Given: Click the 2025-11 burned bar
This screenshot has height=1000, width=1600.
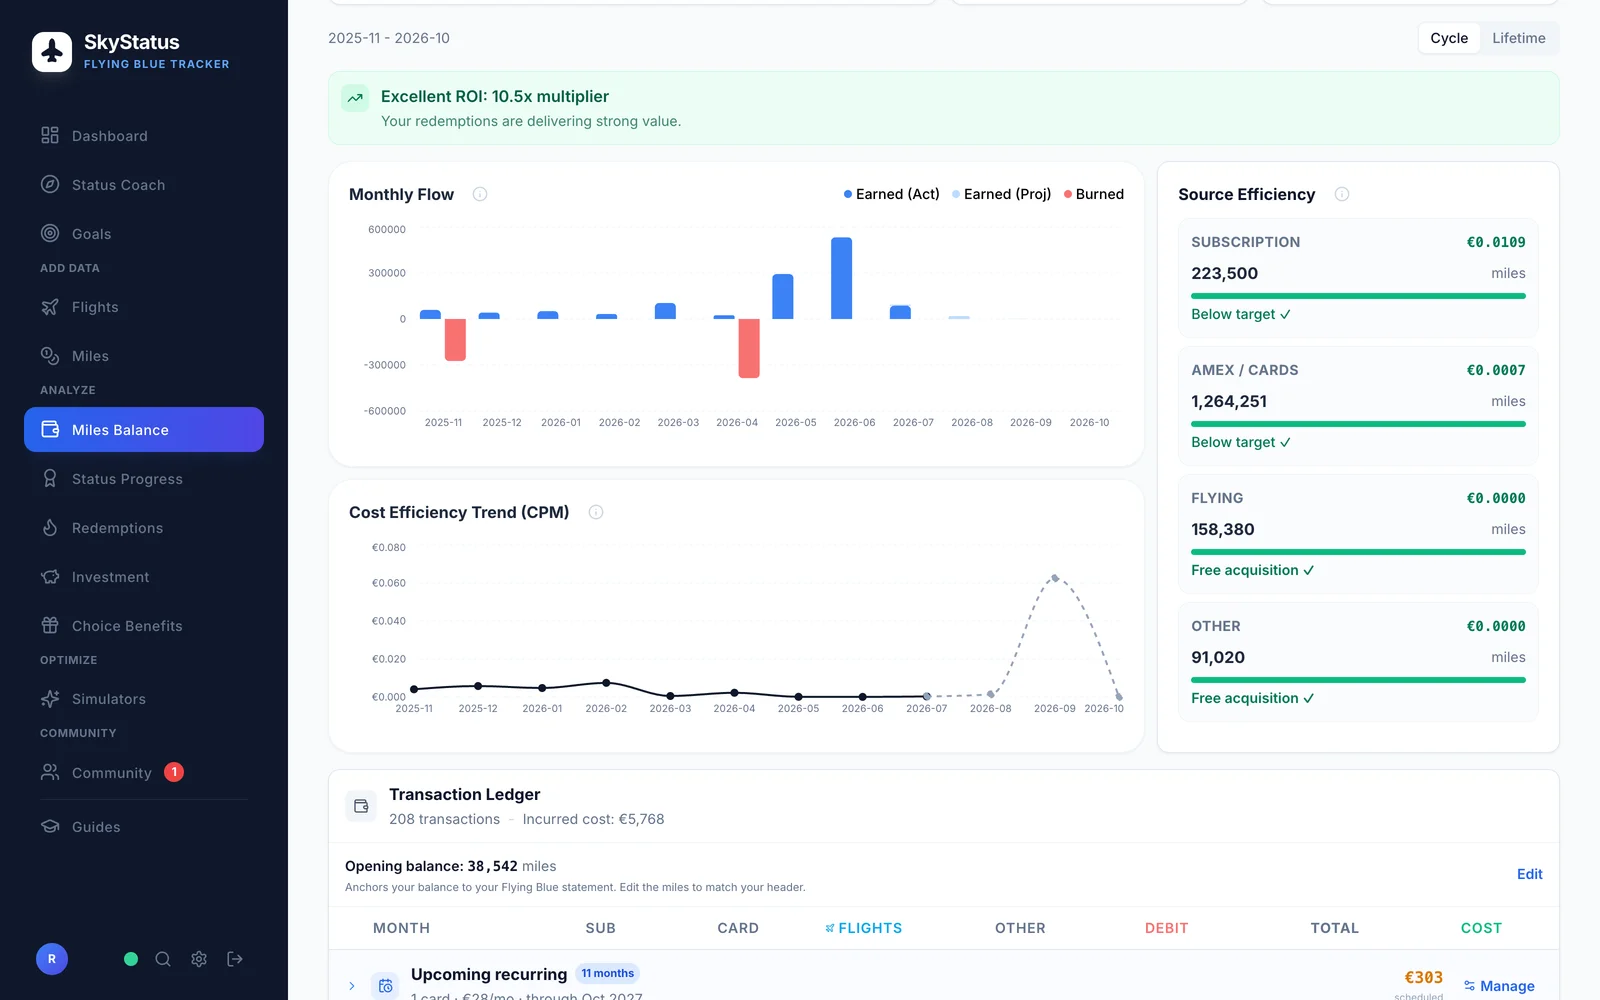Looking at the screenshot, I should pos(455,340).
